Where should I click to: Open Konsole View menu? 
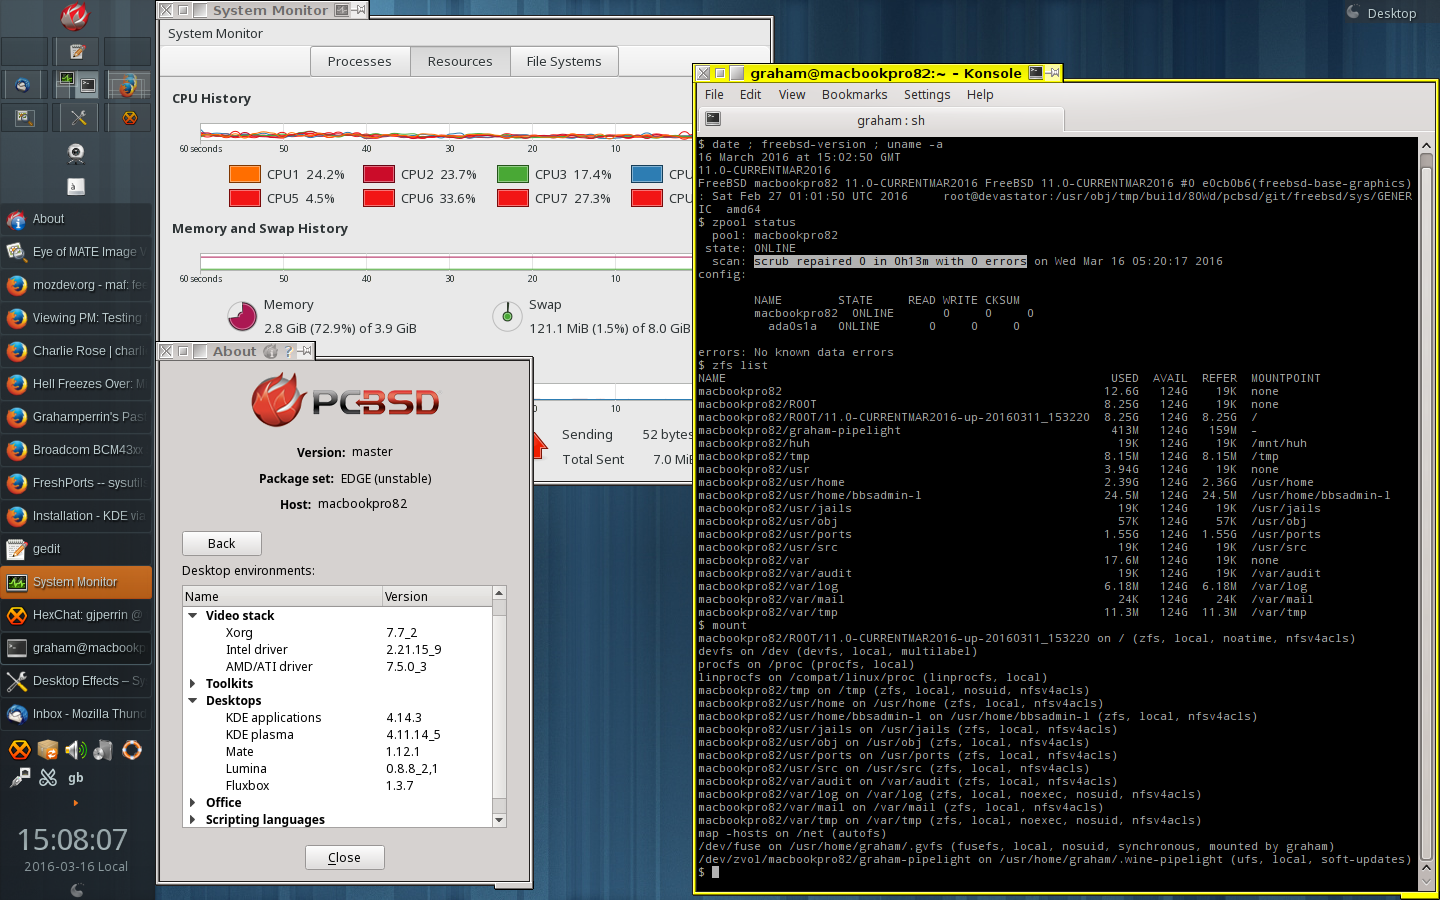[x=792, y=95]
